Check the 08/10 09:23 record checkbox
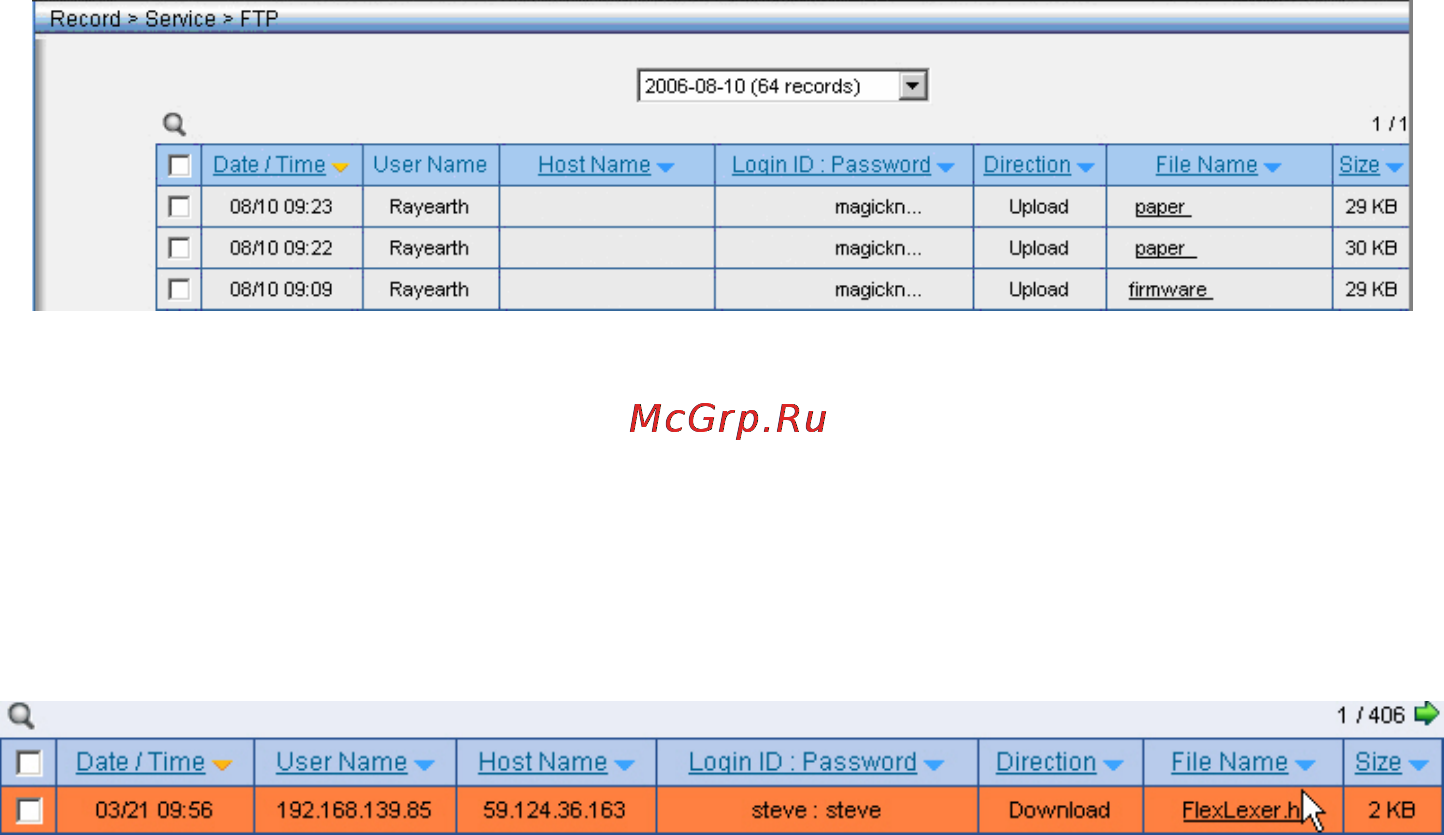The width and height of the screenshot is (1444, 835). 179,207
